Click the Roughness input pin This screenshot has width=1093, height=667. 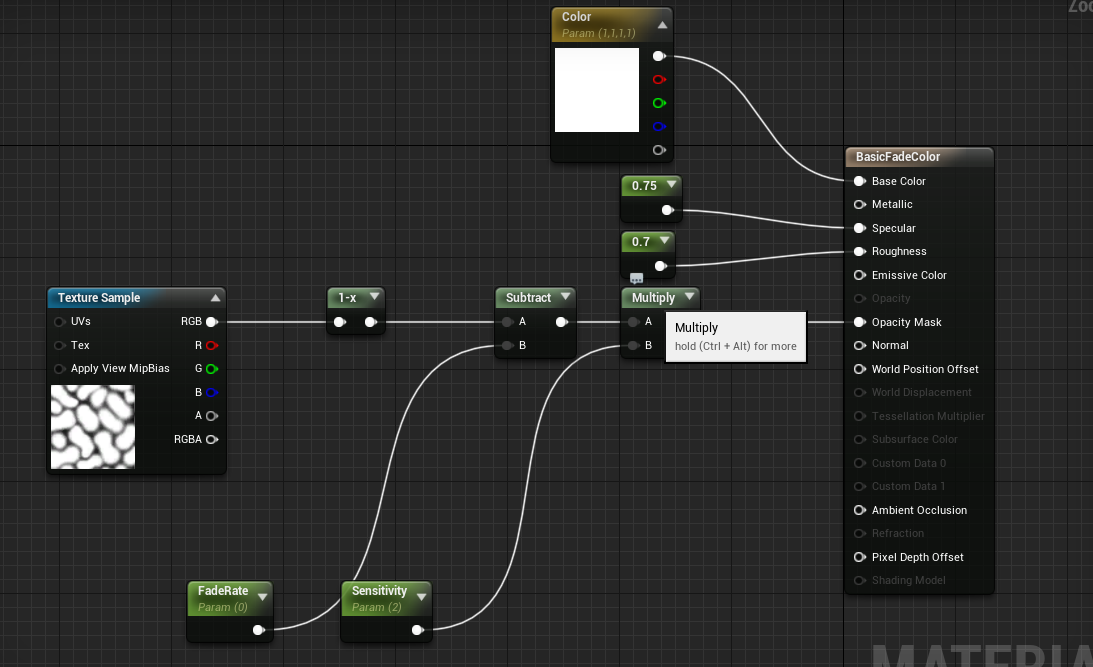coord(859,251)
